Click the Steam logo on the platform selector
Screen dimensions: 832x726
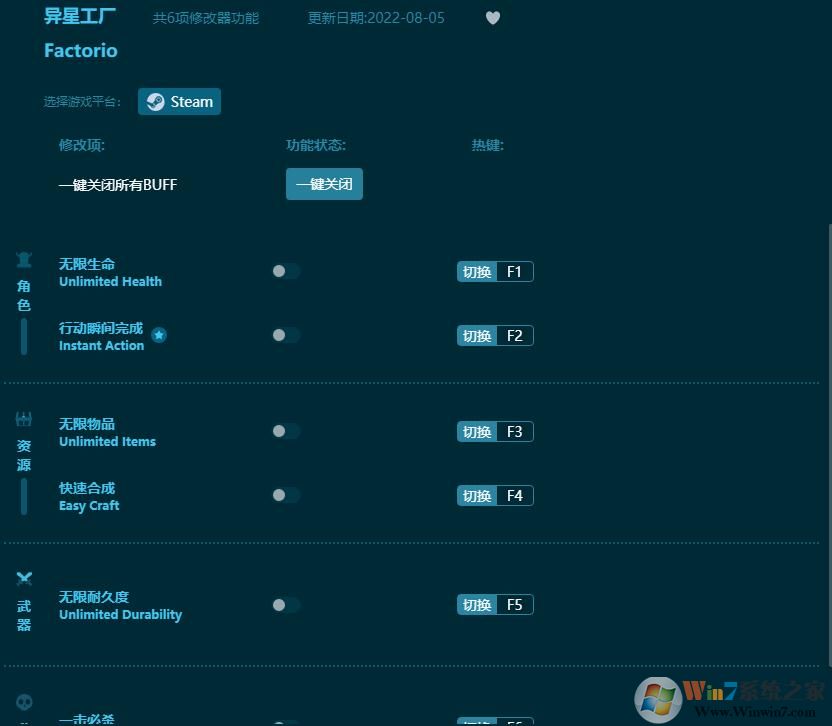point(156,101)
